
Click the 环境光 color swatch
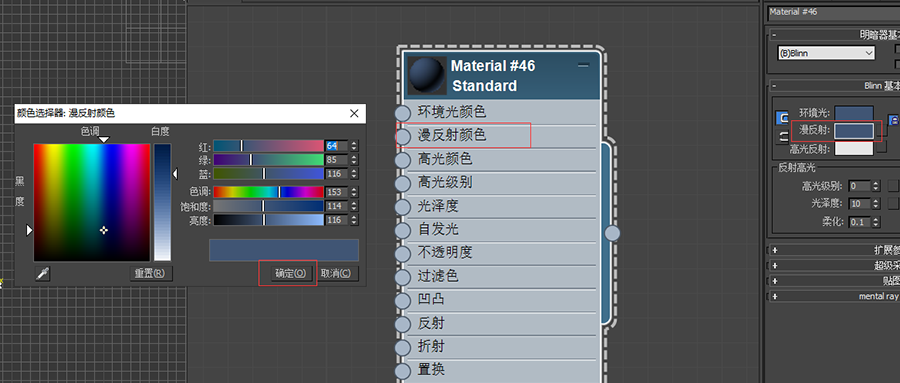point(854,113)
